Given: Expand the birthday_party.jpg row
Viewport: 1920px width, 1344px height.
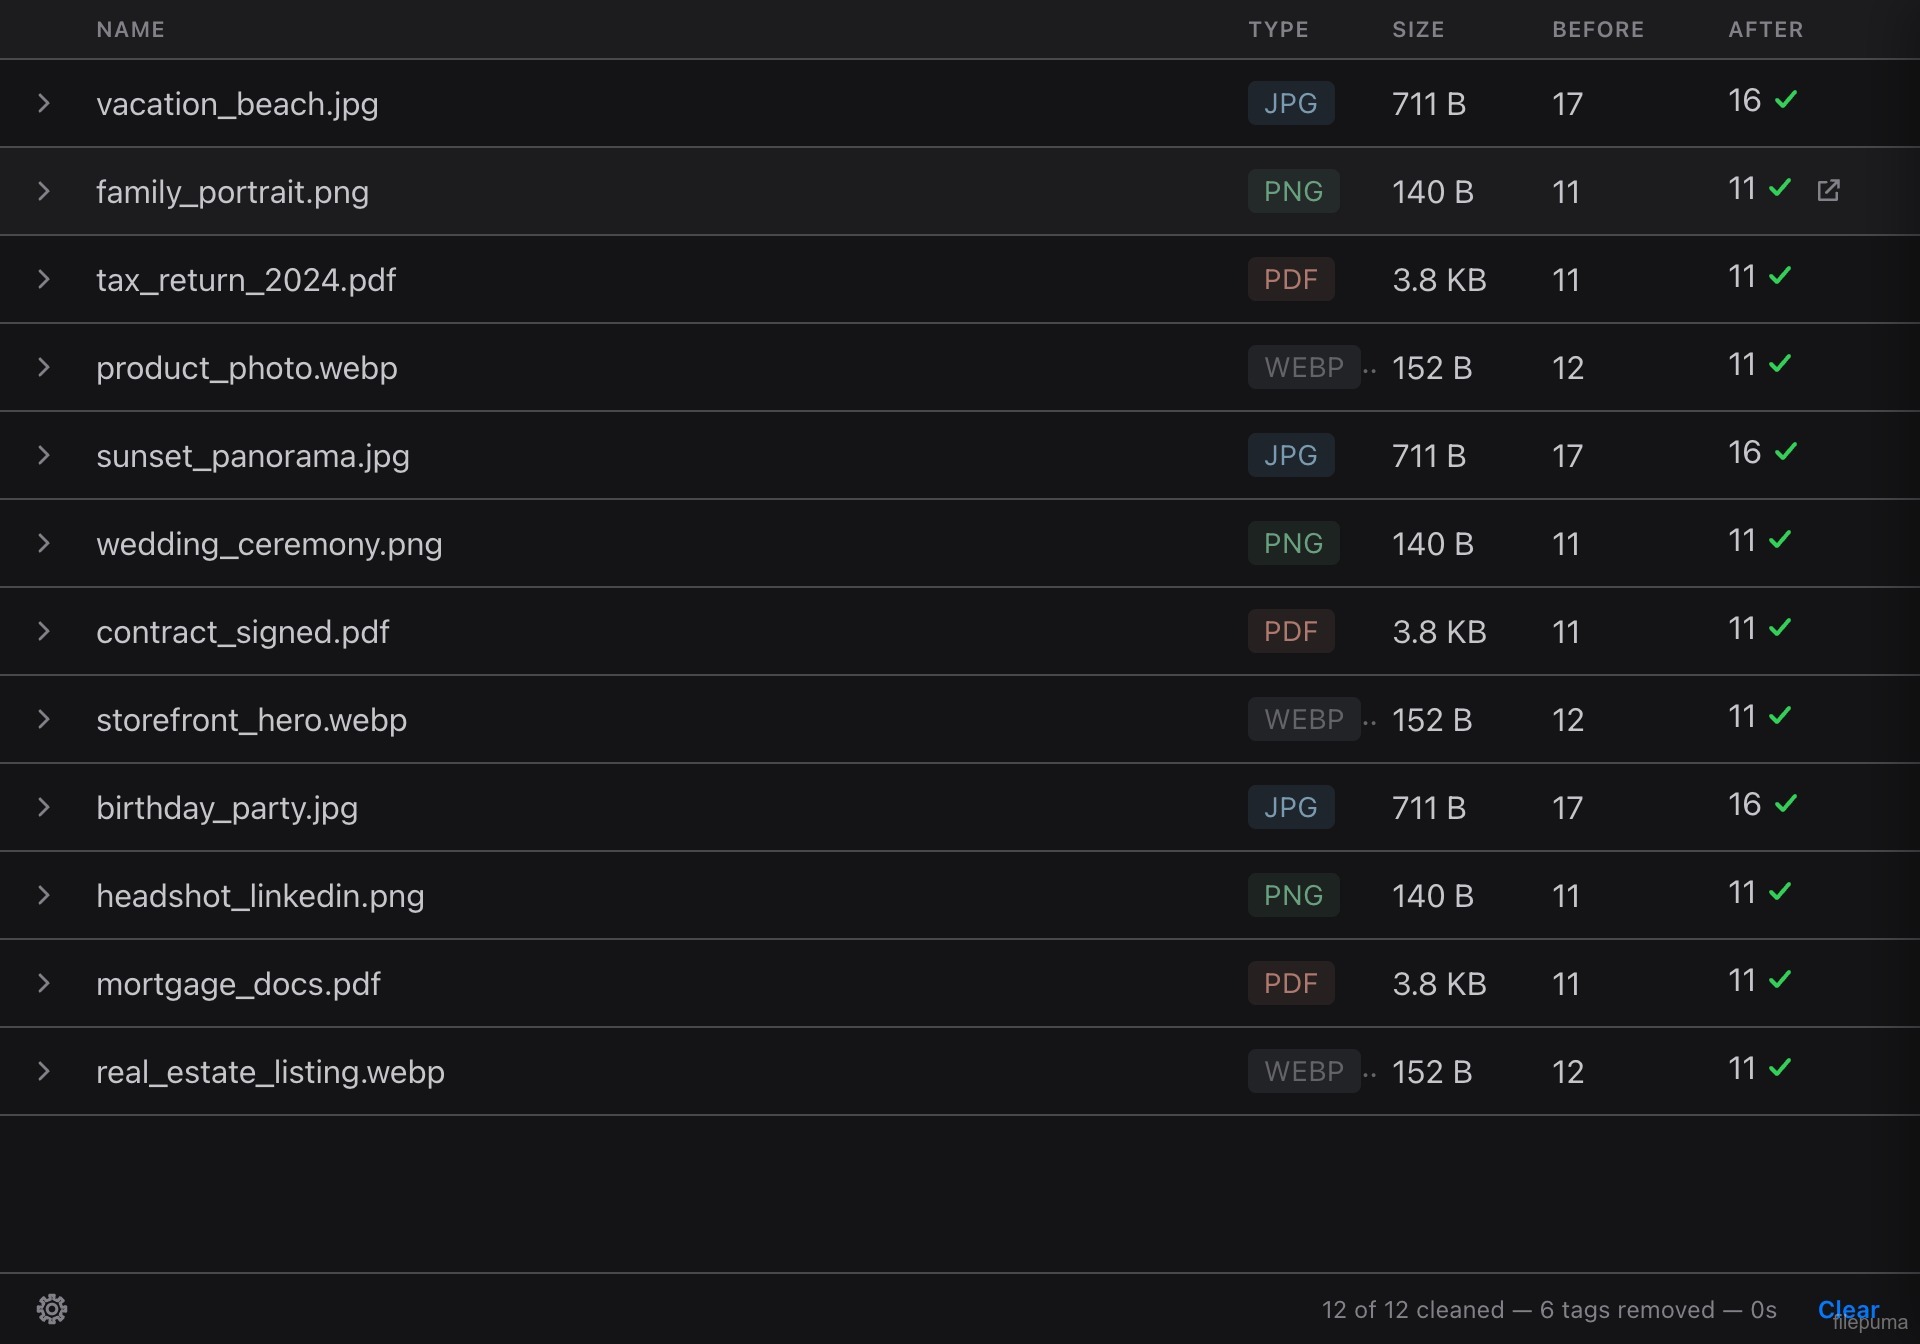Looking at the screenshot, I should (x=43, y=807).
